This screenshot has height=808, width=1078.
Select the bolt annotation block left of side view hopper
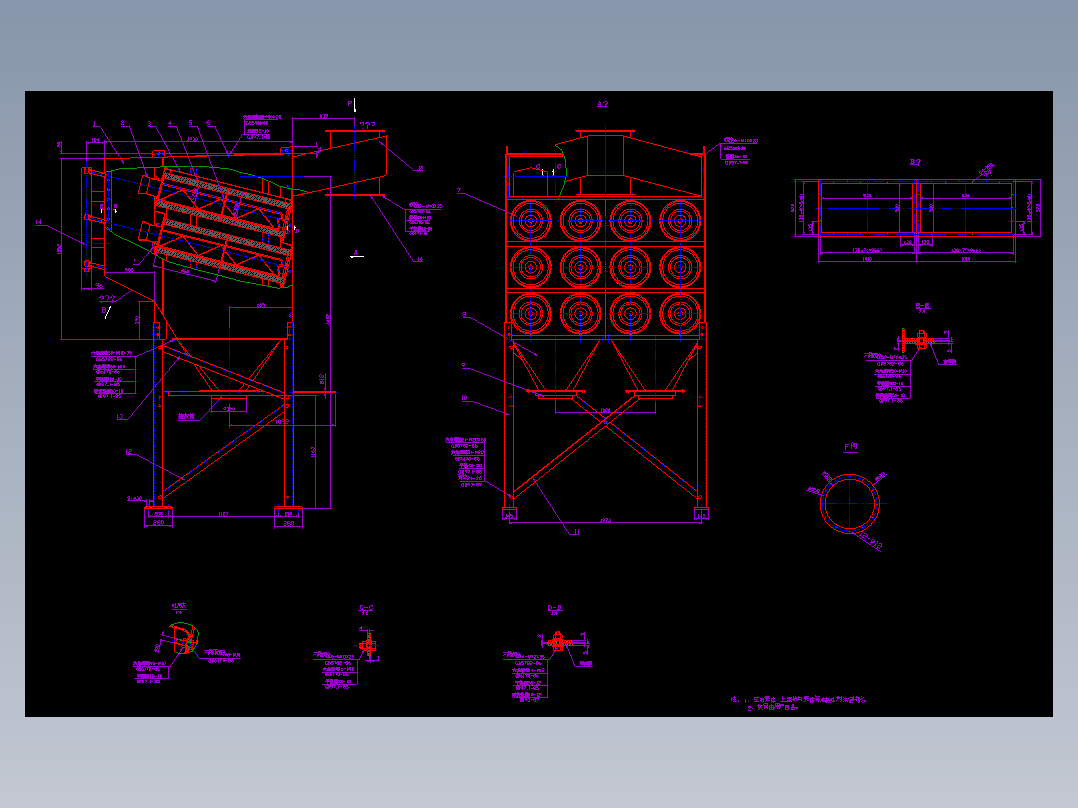(x=114, y=374)
